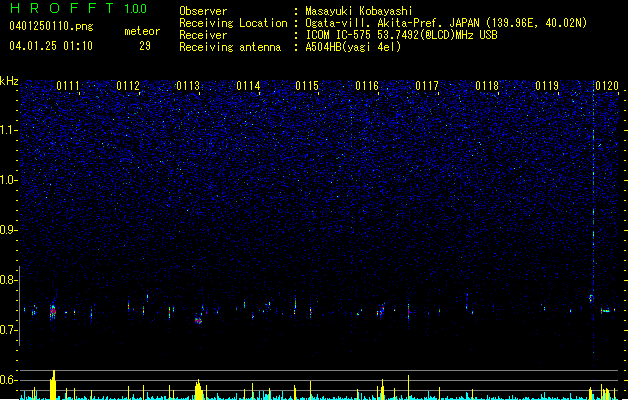Click the 0.7 kHz axis label
This screenshot has height=400, width=629.
pyautogui.click(x=8, y=330)
